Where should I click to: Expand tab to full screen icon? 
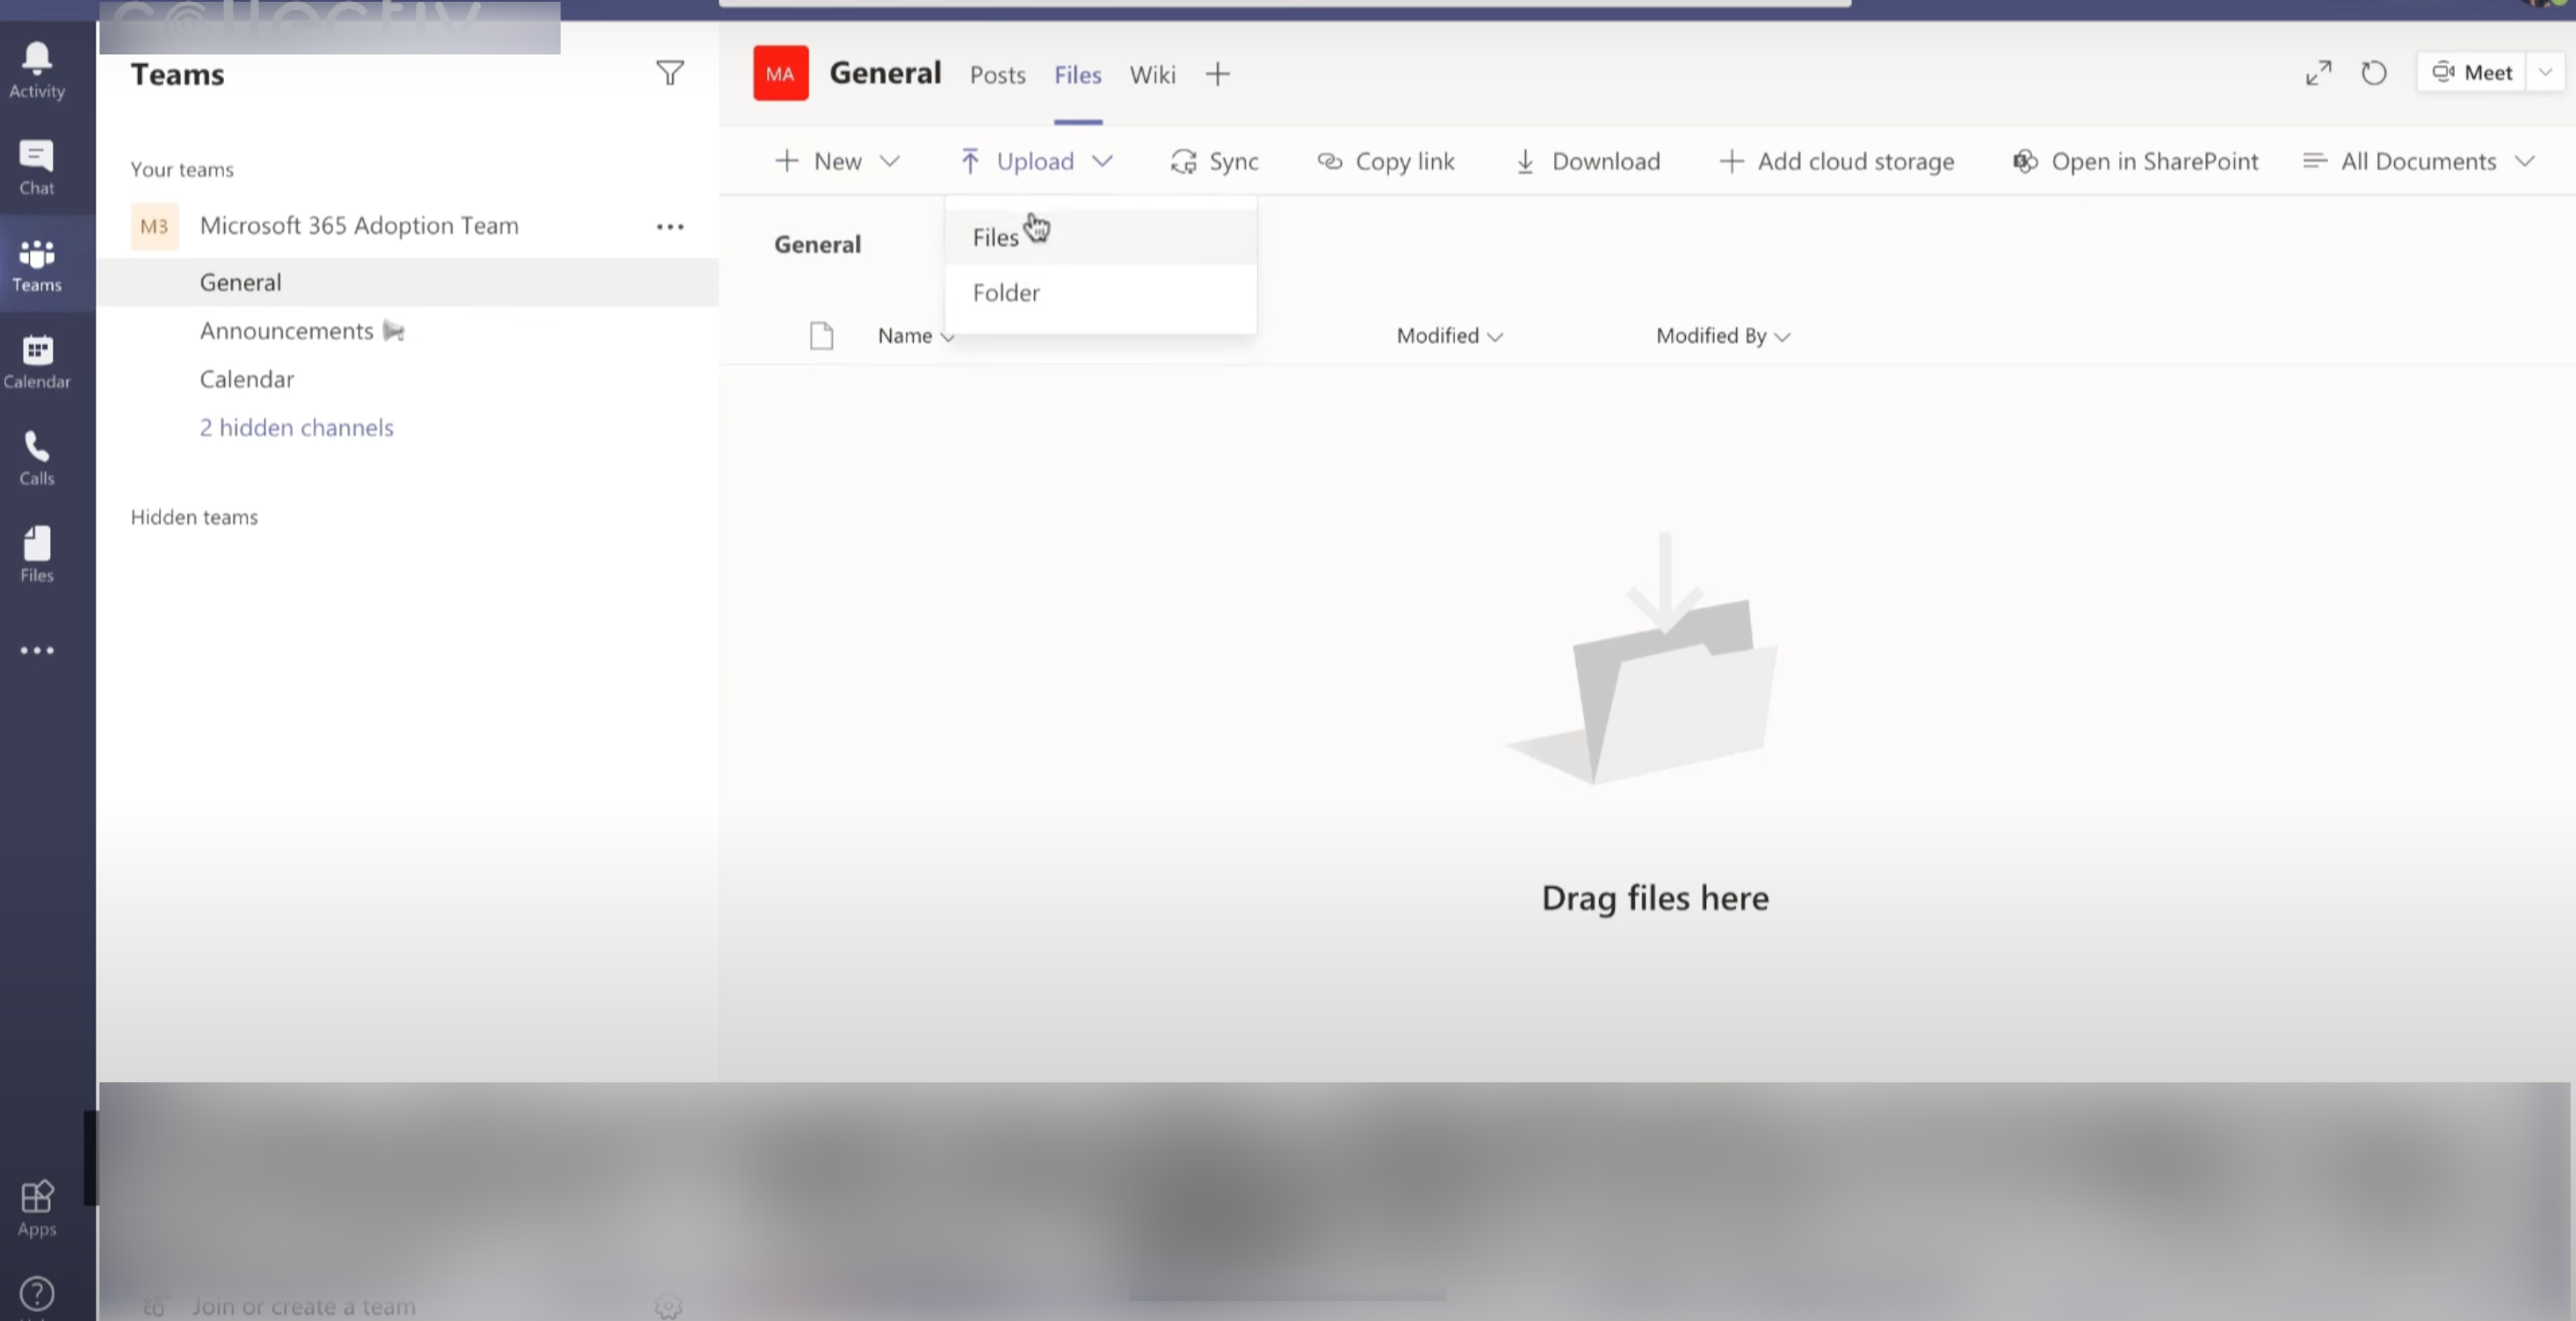click(2318, 73)
